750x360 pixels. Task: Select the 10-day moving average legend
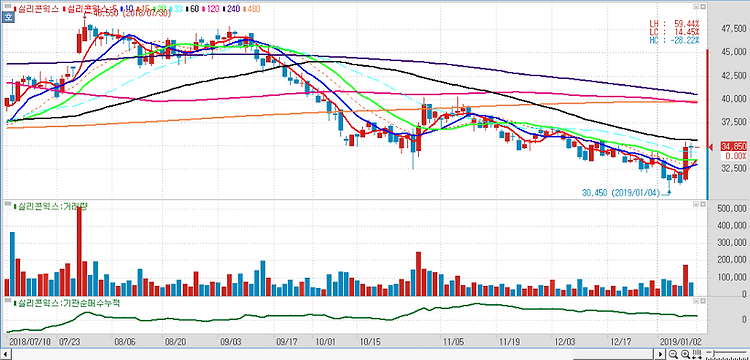coord(127,9)
